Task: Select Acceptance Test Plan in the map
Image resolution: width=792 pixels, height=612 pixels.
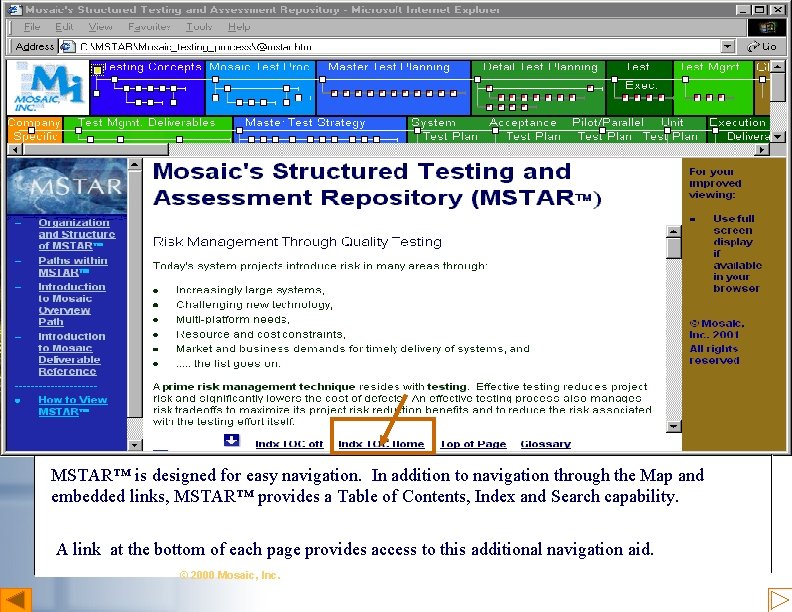Action: click(x=525, y=129)
